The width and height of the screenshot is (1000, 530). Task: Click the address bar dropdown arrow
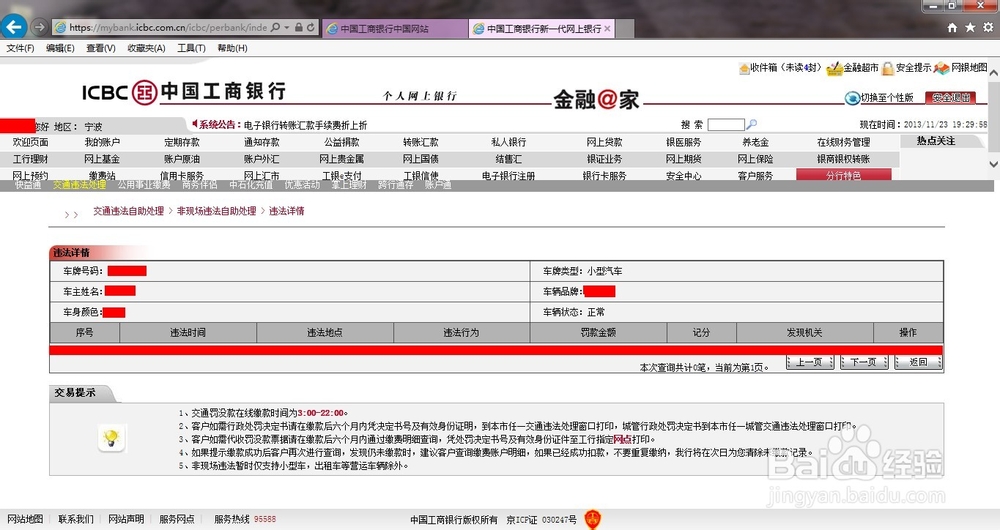[x=287, y=27]
